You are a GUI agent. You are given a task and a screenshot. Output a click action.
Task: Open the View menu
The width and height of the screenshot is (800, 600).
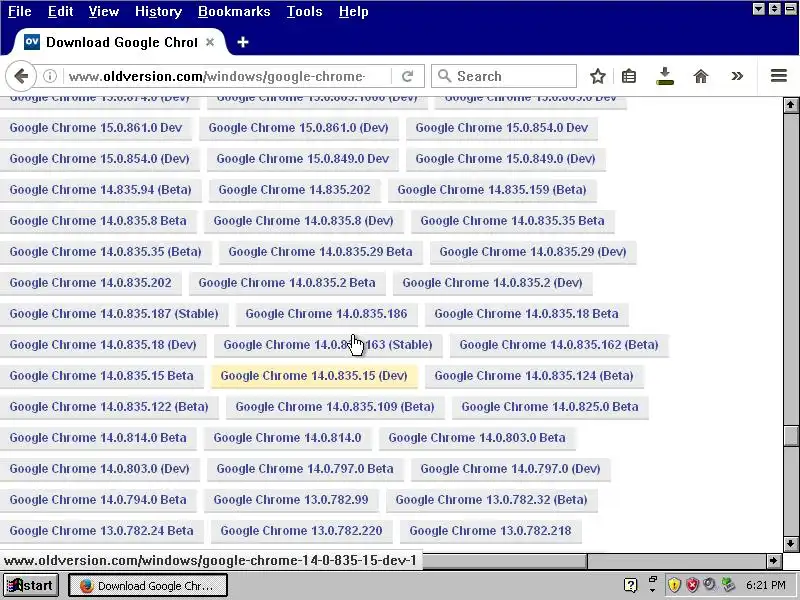point(104,11)
